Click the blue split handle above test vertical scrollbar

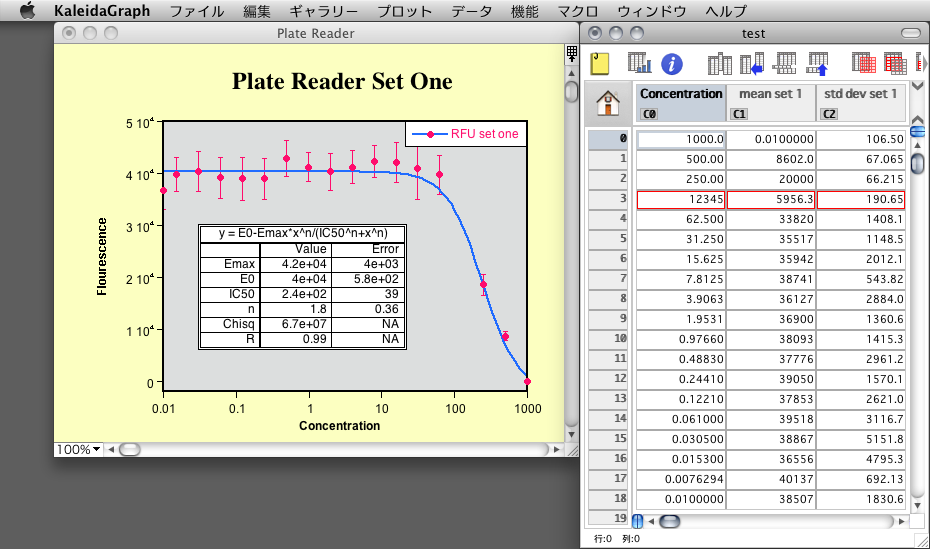click(917, 131)
